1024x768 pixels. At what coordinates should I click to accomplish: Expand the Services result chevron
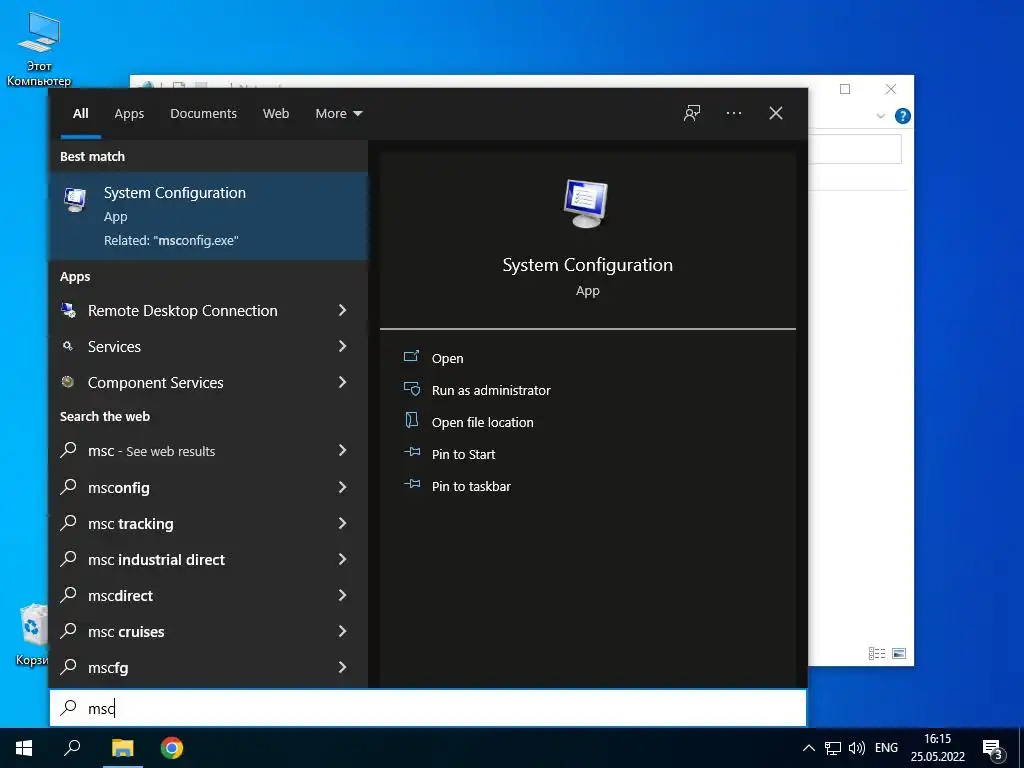342,346
